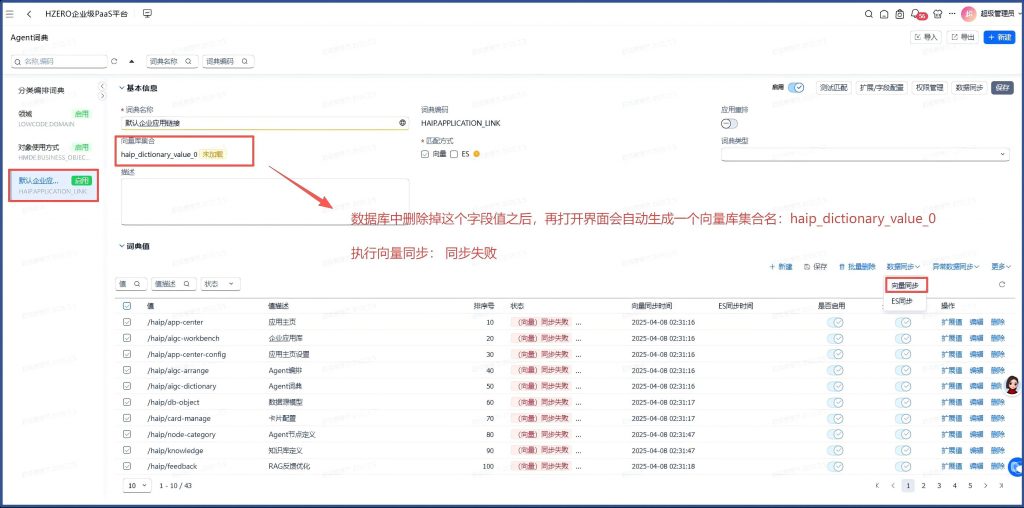The image size is (1024, 508).
Task: Choose ES同步 menu option
Action: point(903,301)
